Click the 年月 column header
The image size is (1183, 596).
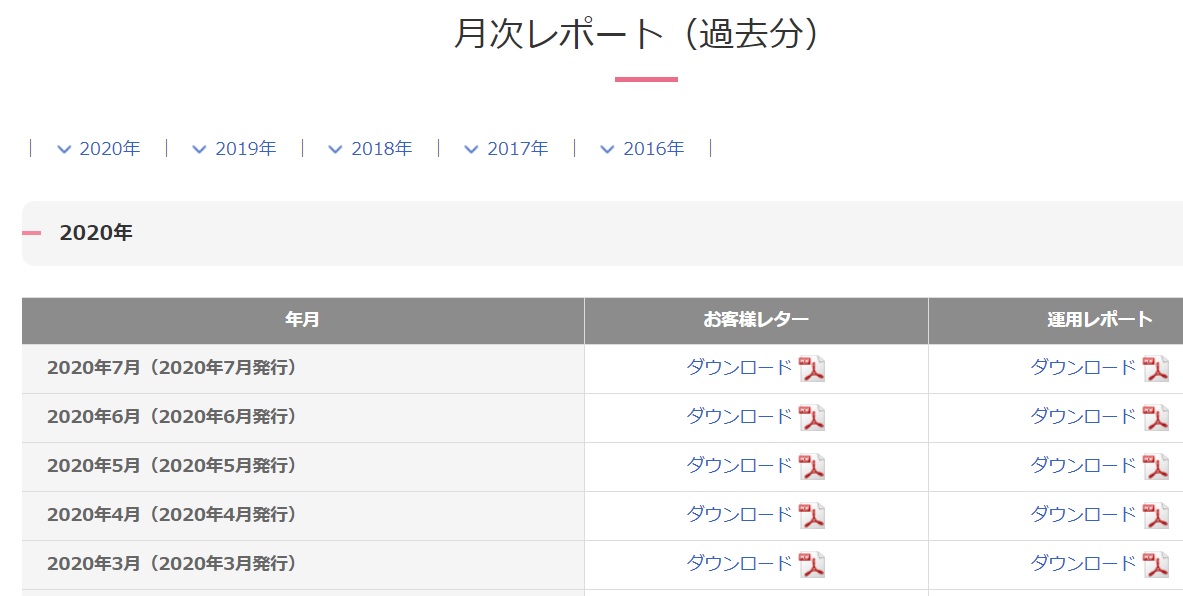tap(302, 320)
